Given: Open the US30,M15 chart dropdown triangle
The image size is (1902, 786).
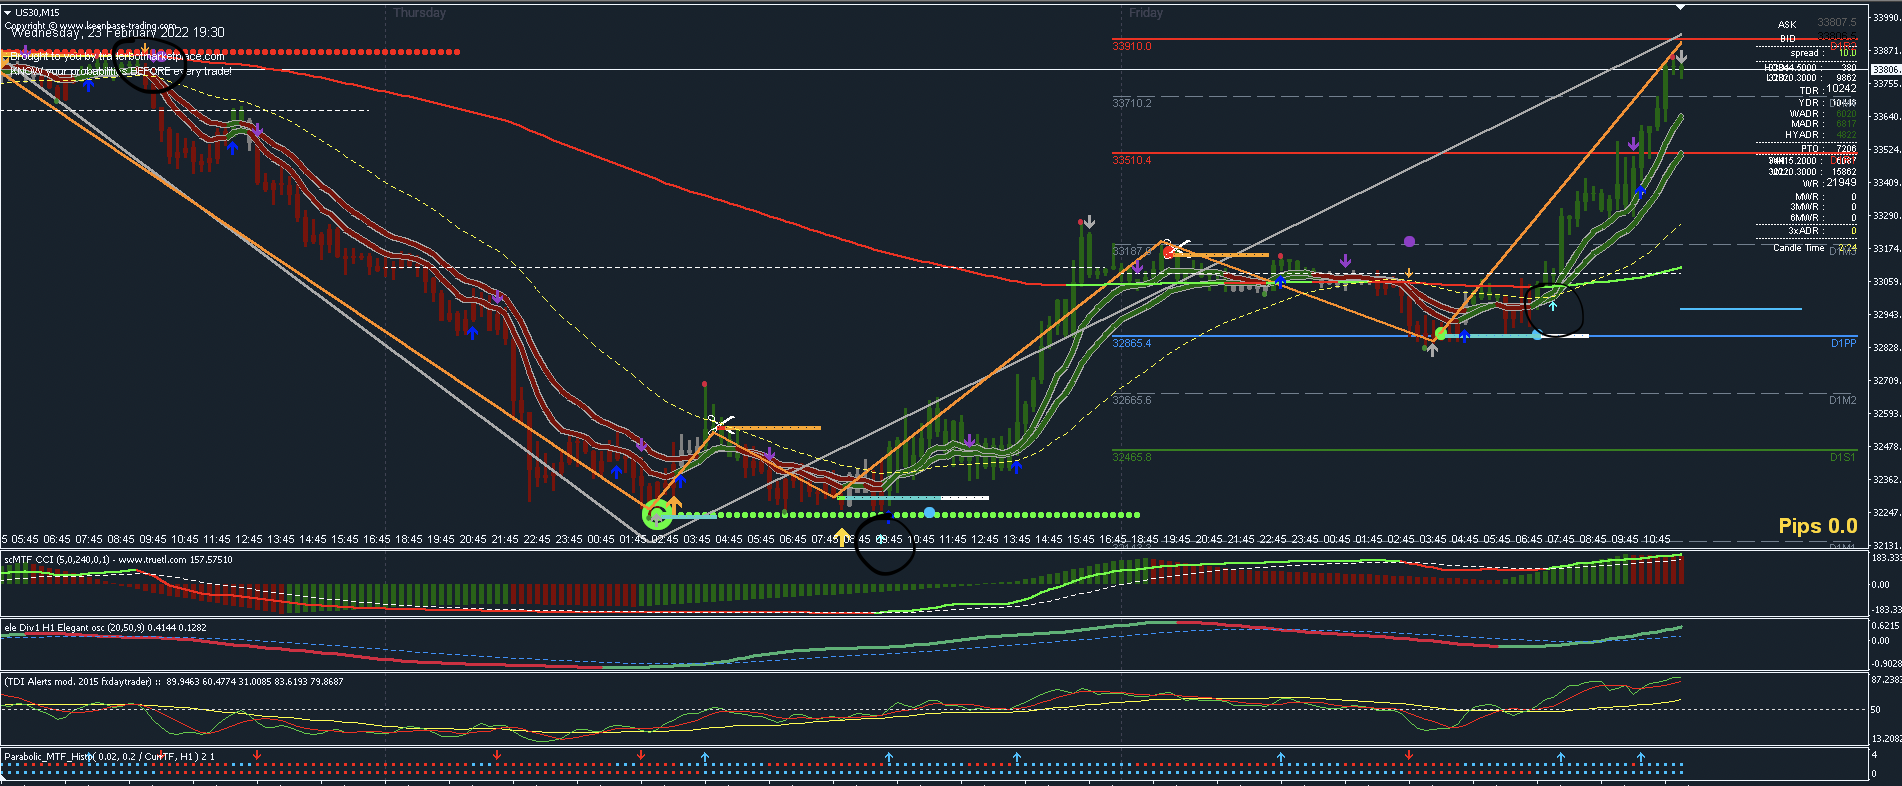Looking at the screenshot, I should pos(8,13).
